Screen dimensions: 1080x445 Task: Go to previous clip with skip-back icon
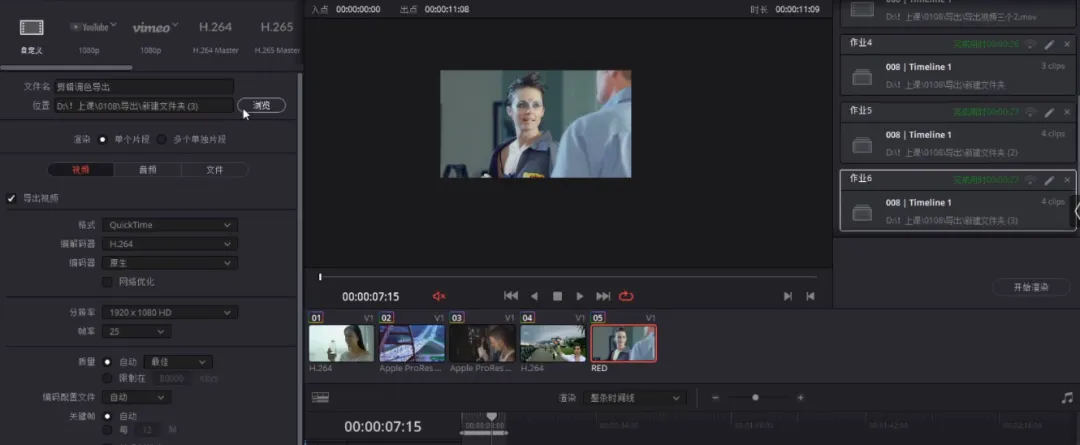(811, 296)
